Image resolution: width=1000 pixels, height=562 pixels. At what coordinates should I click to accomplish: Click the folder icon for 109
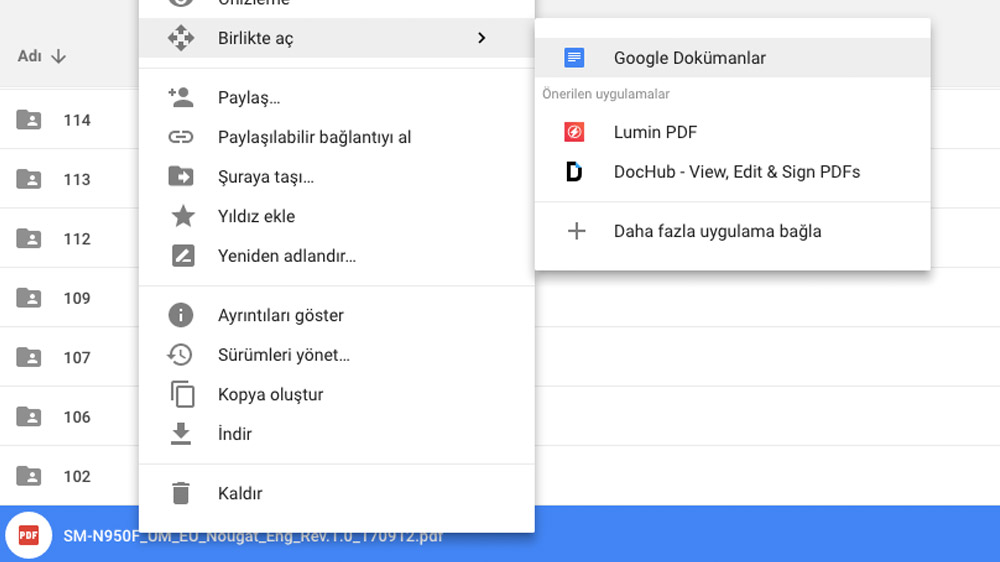(29, 298)
